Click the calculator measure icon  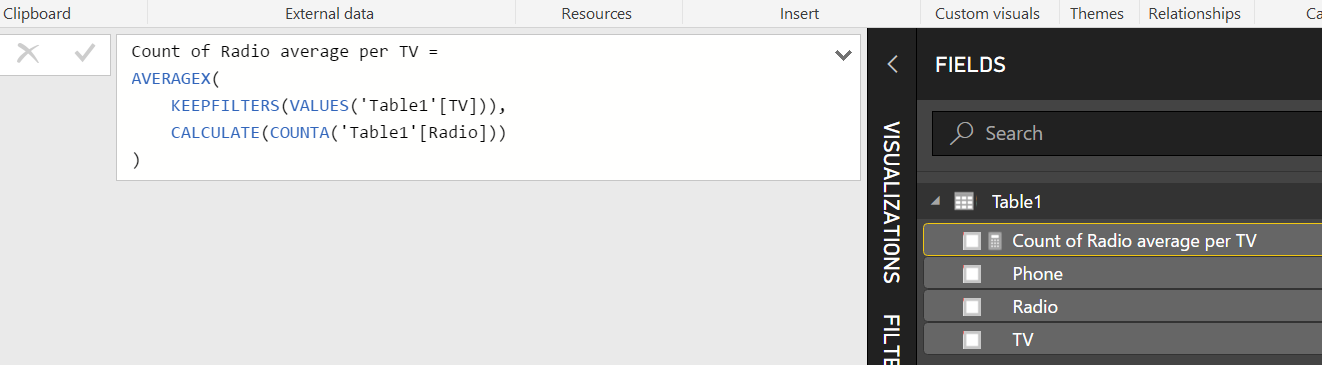tap(995, 241)
